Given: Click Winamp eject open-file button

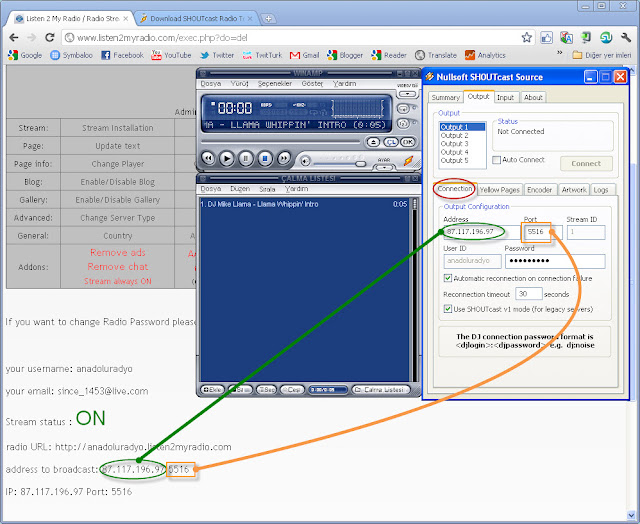Looking at the screenshot, I should pyautogui.click(x=373, y=142).
